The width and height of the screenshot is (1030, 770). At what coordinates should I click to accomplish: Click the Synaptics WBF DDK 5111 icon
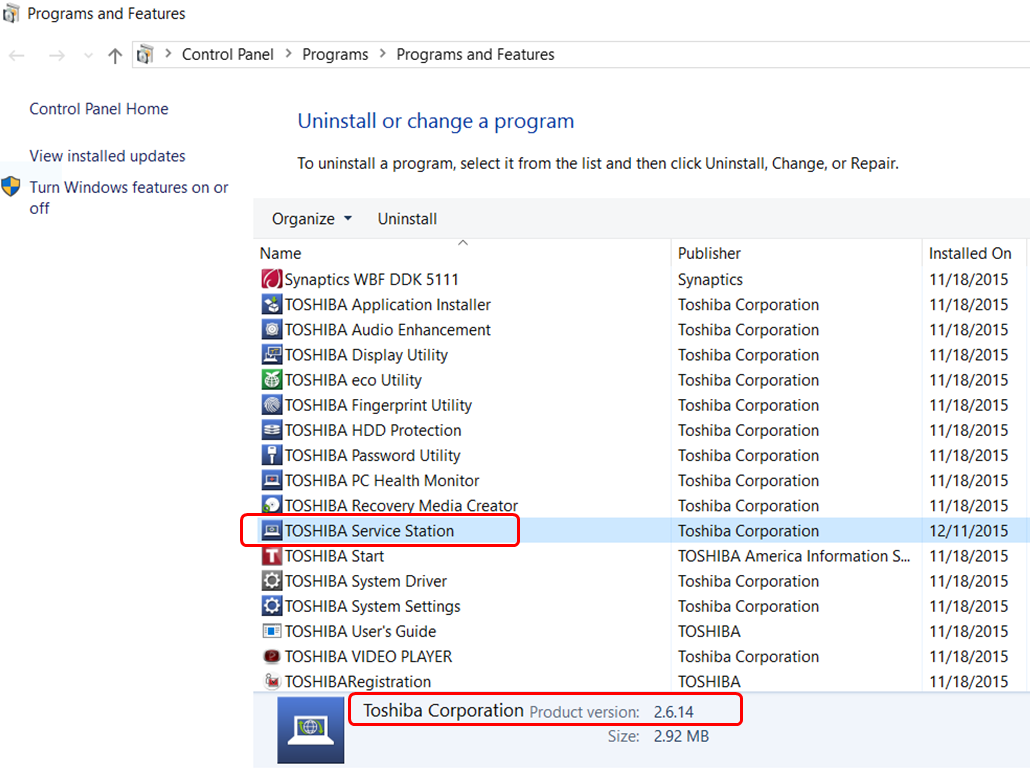271,280
